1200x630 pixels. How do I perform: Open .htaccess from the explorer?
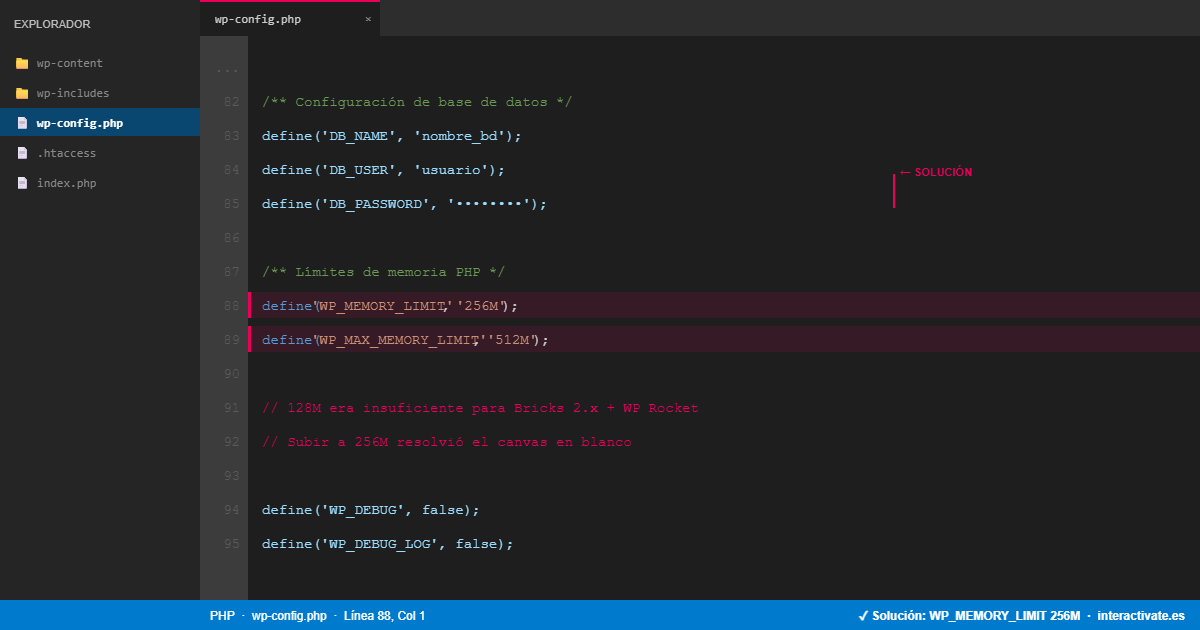[66, 153]
